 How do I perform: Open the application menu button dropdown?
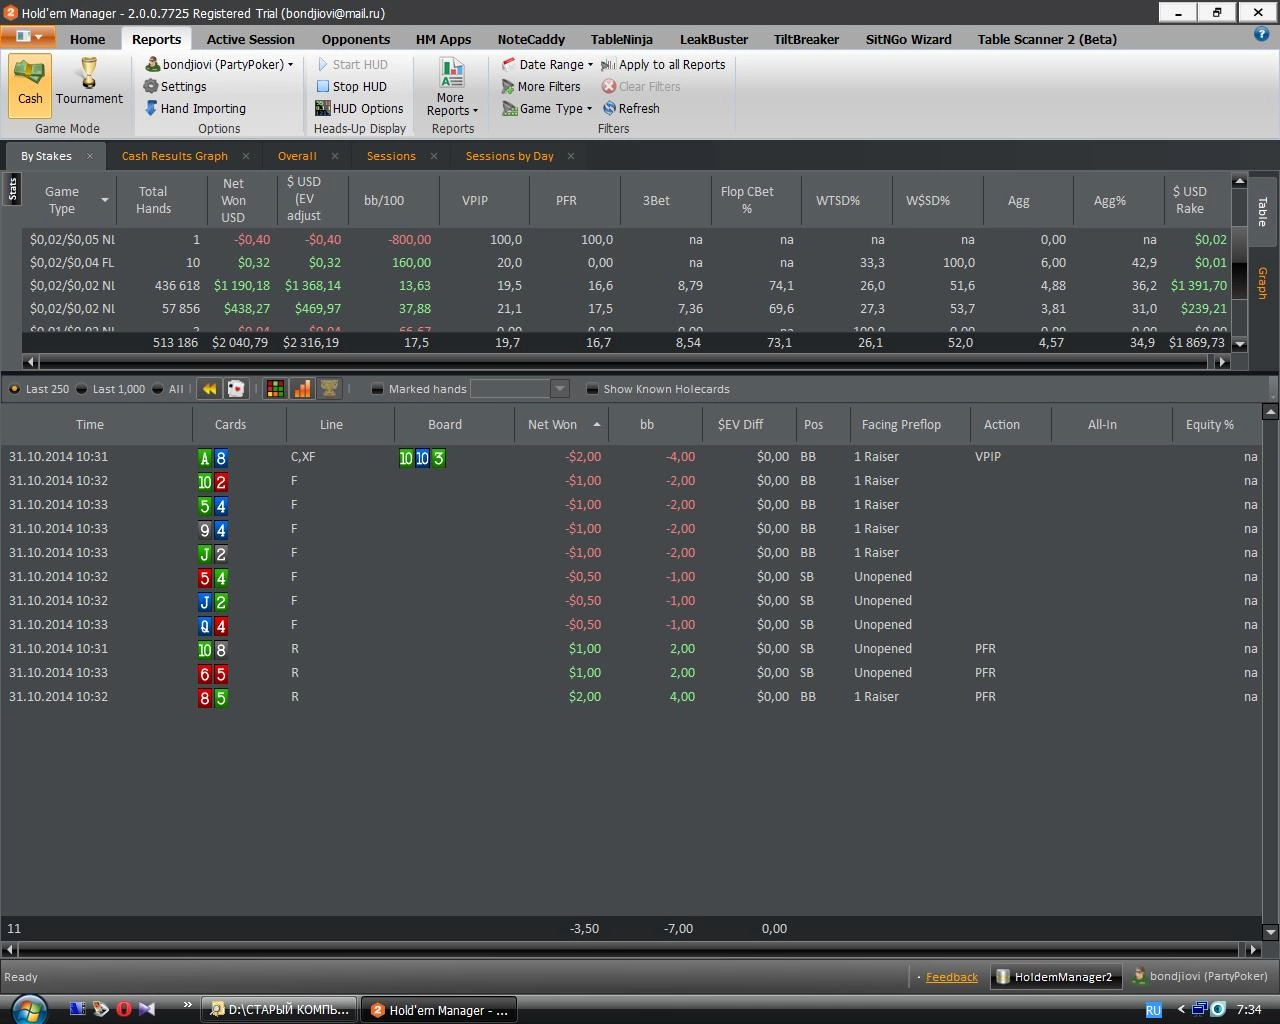coord(28,37)
